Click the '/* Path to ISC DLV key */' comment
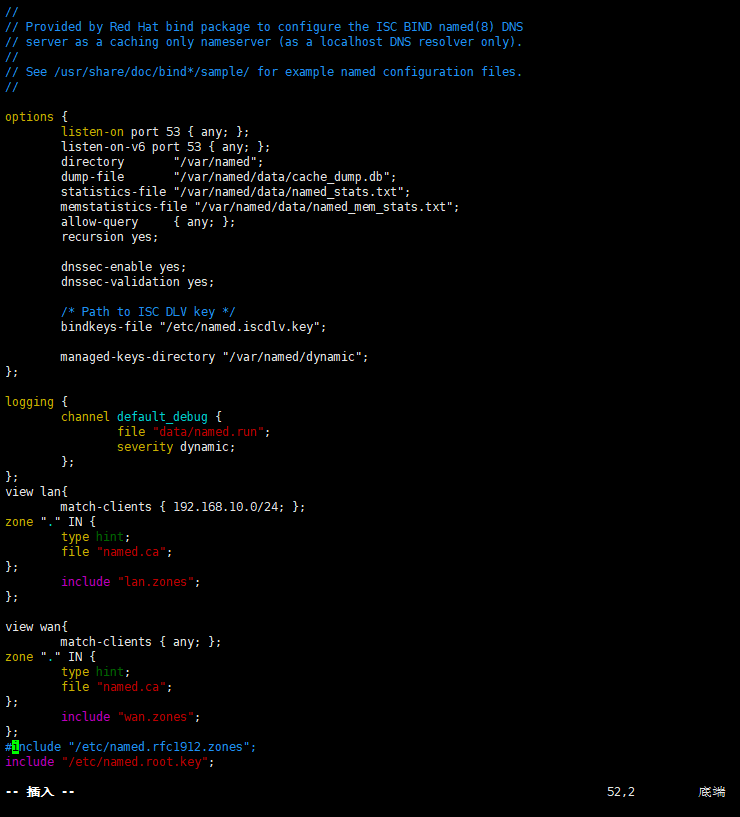Image resolution: width=740 pixels, height=817 pixels. 148,312
